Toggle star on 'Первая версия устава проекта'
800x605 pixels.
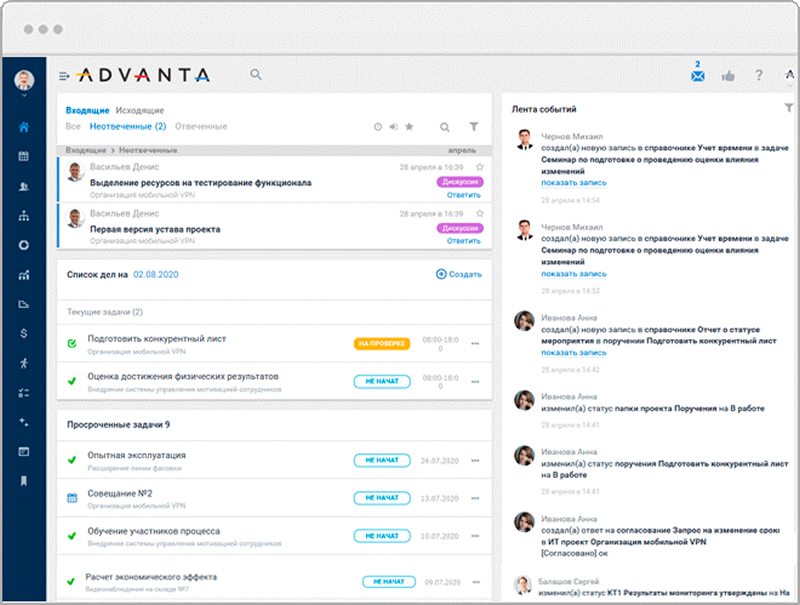(480, 214)
